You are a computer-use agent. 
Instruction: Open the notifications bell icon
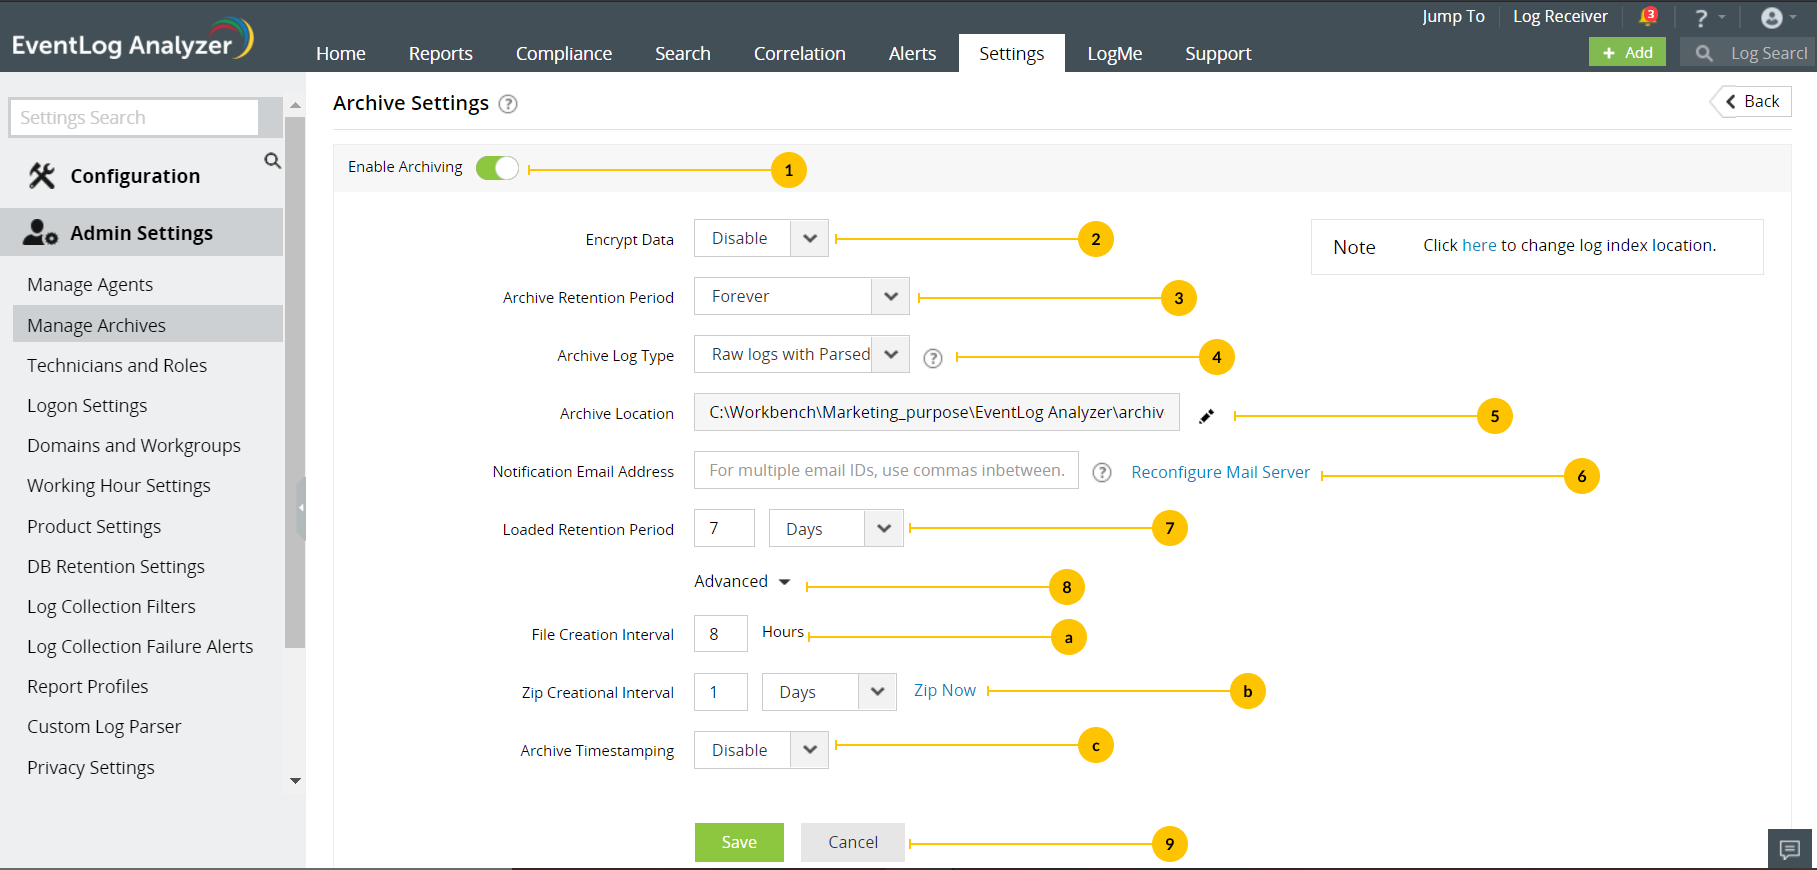[1648, 17]
